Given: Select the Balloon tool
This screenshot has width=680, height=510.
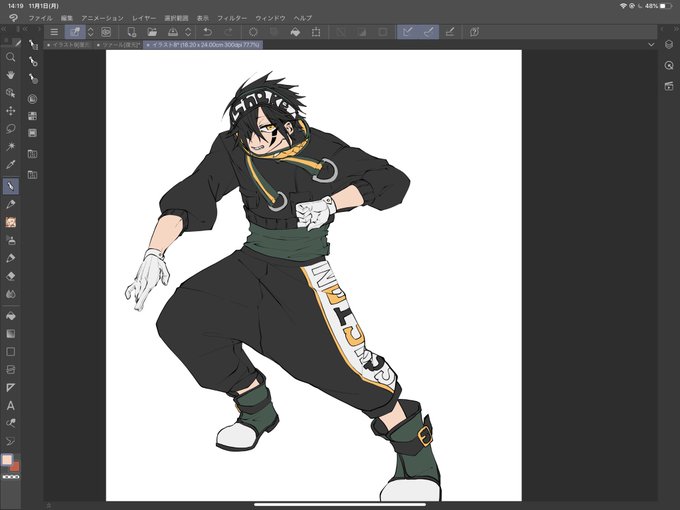Looking at the screenshot, I should click(x=10, y=423).
